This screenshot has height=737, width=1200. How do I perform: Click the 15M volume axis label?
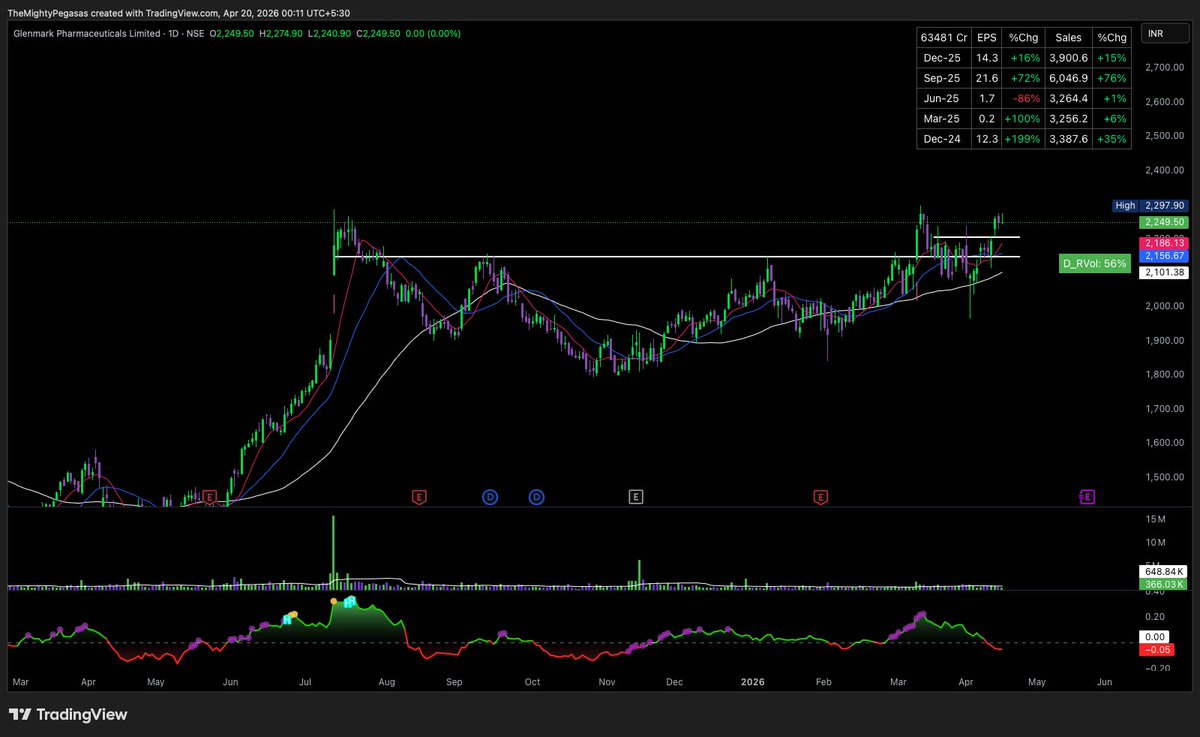[1156, 519]
